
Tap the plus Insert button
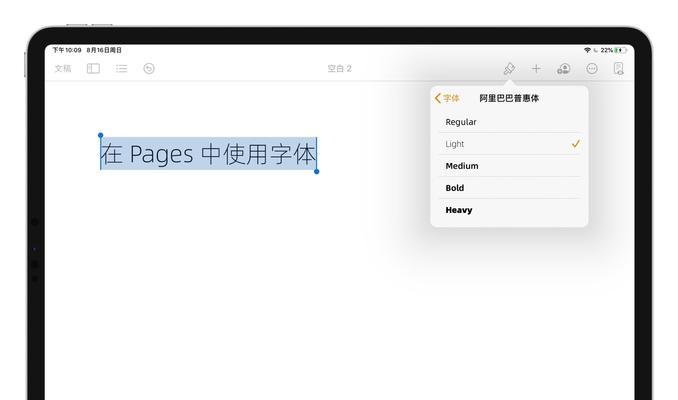pos(536,68)
